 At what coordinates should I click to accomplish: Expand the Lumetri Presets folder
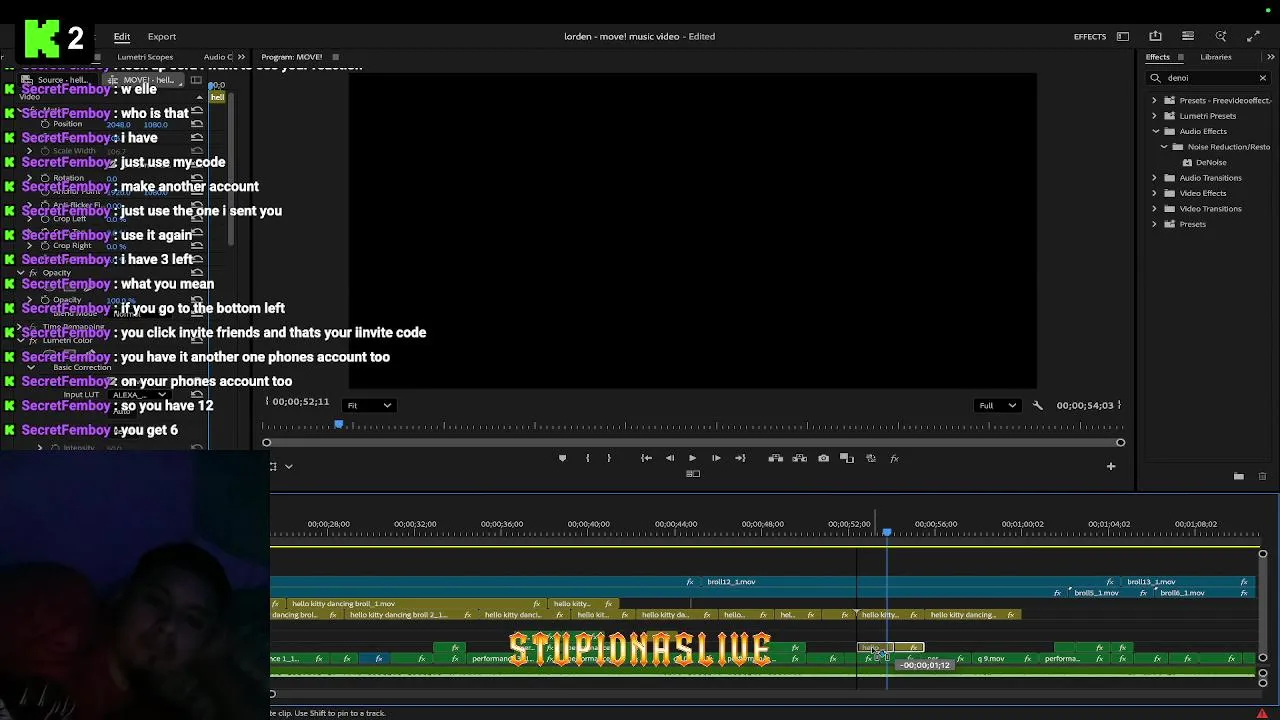(1154, 116)
